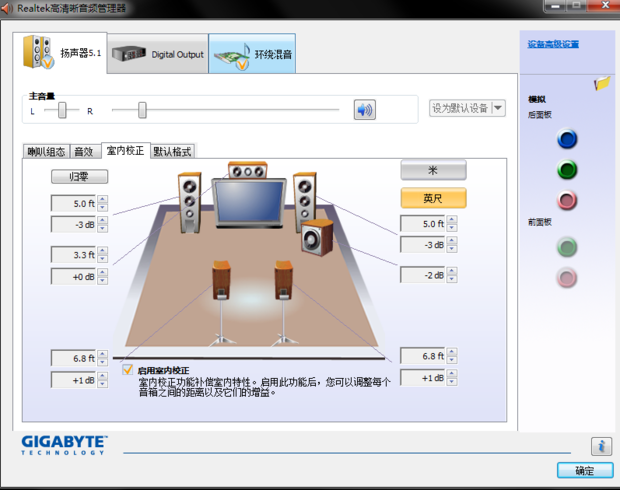Screen dimensions: 620x490
Task: Click the green front panel audio jack
Action: 567,247
